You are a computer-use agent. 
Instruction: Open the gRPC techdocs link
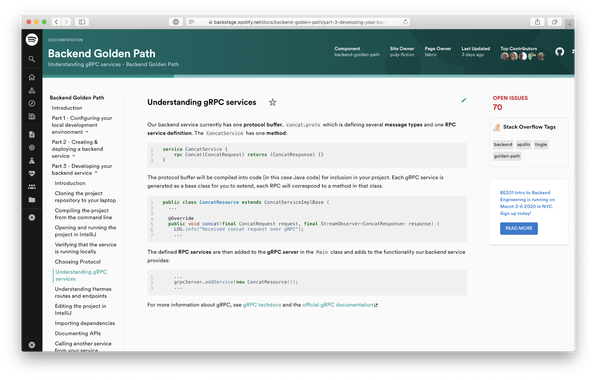pos(262,305)
